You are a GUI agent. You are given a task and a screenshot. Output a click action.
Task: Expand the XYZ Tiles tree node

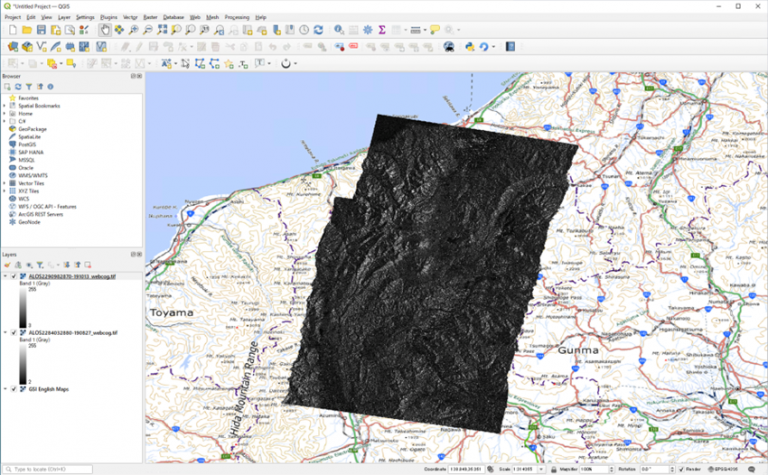click(x=4, y=191)
